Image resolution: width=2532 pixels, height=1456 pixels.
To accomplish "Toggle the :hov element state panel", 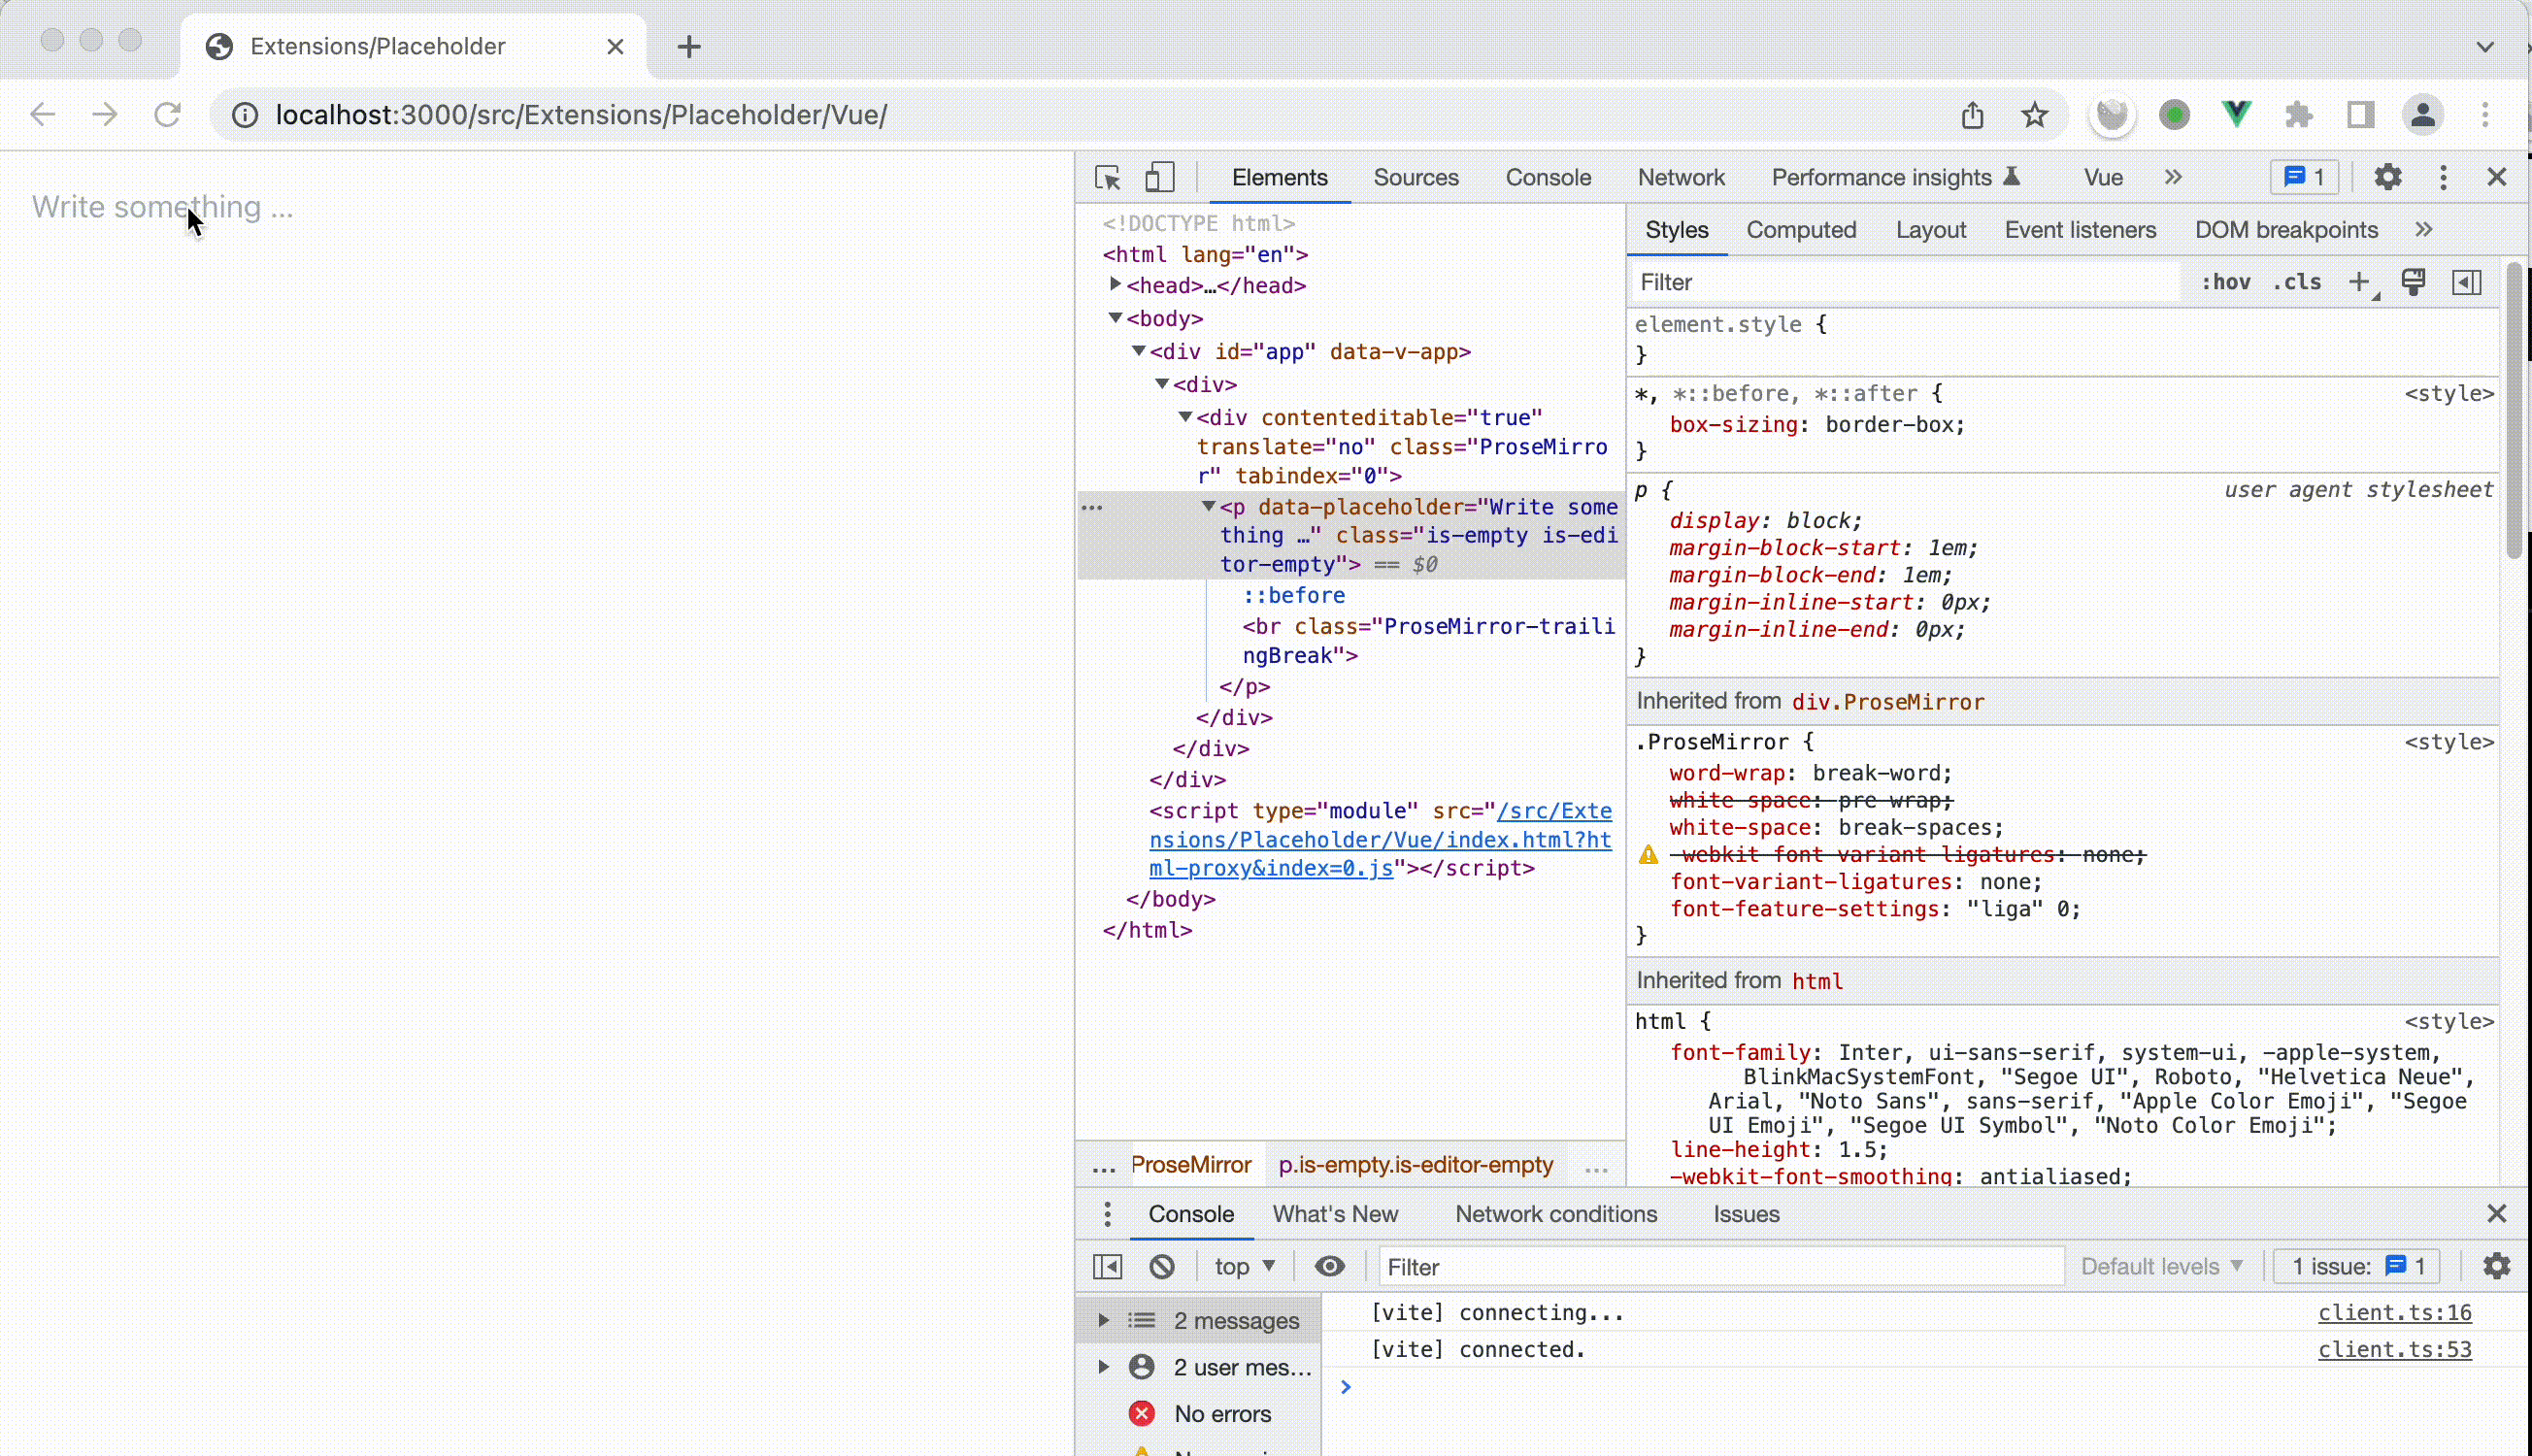I will click(x=2225, y=283).
